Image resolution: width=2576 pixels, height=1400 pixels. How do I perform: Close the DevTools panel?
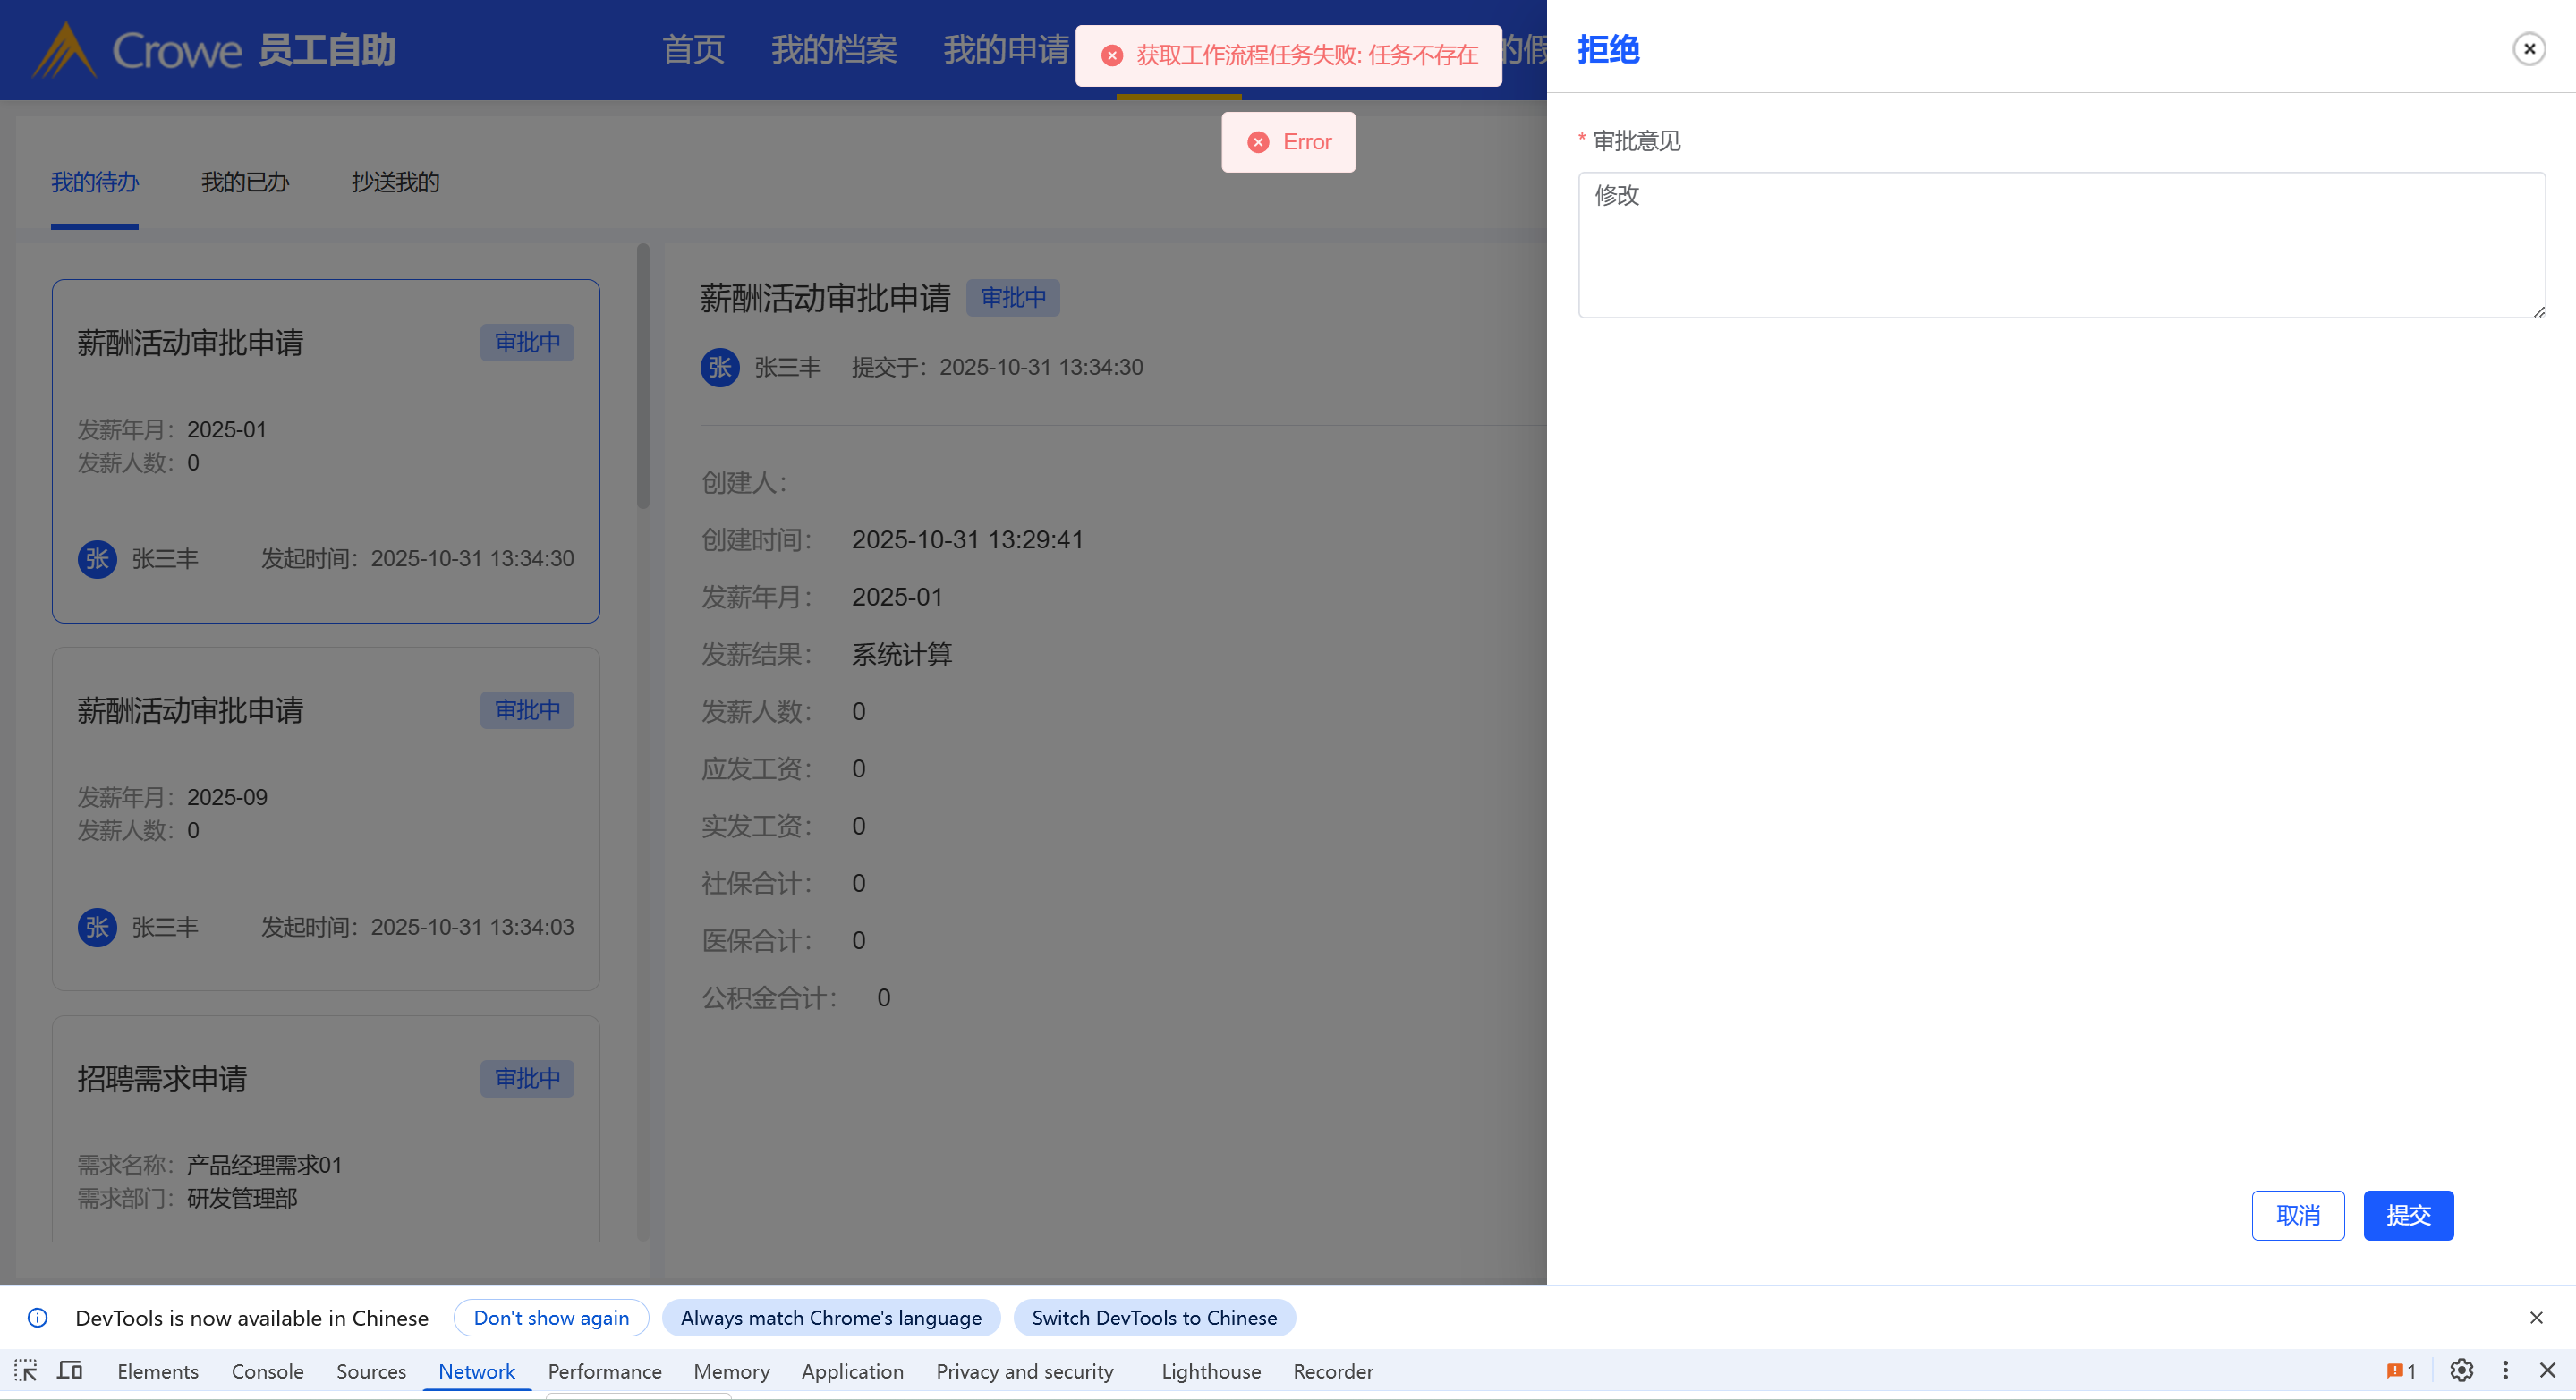point(2548,1371)
